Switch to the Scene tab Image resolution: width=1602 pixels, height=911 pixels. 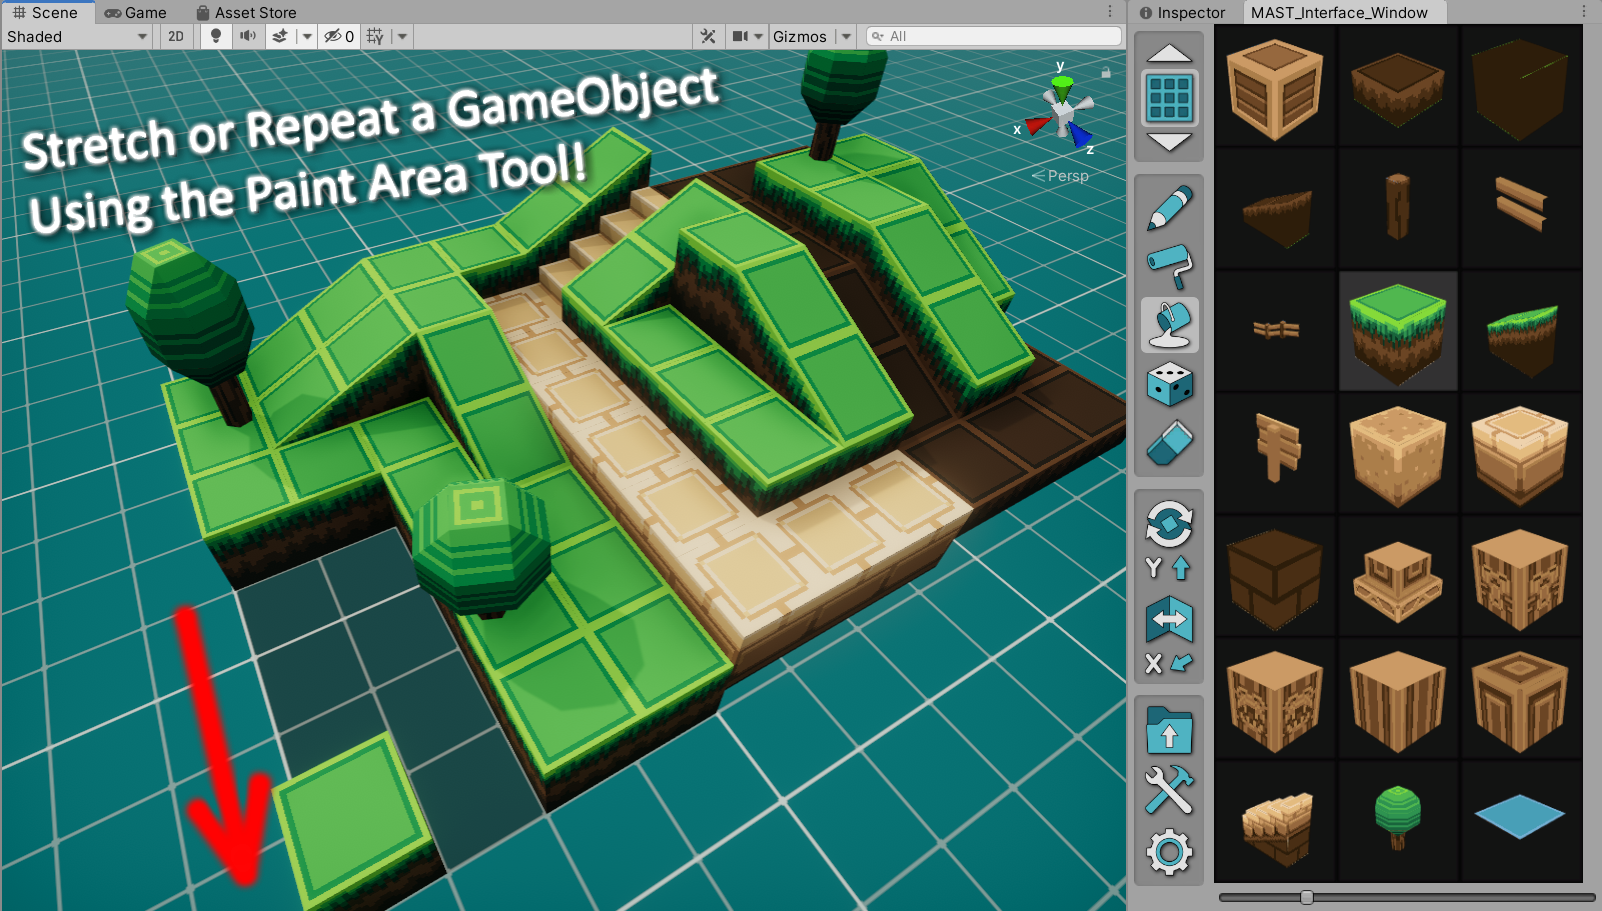coord(46,13)
